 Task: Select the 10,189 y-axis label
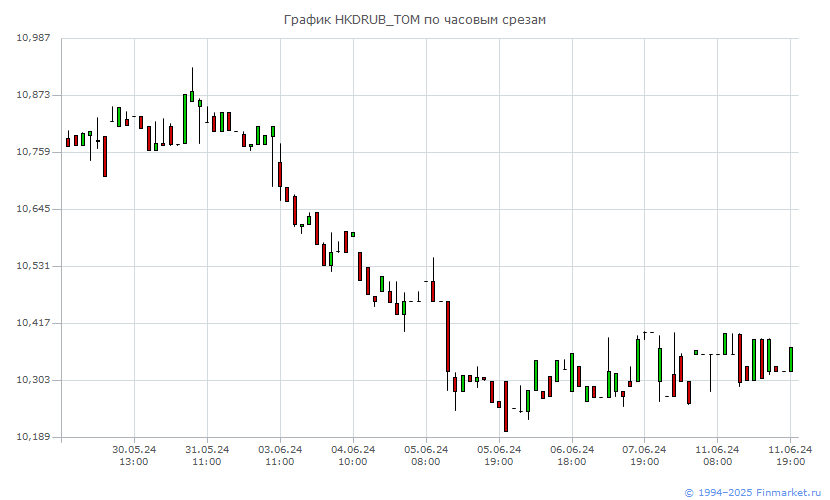point(33,437)
